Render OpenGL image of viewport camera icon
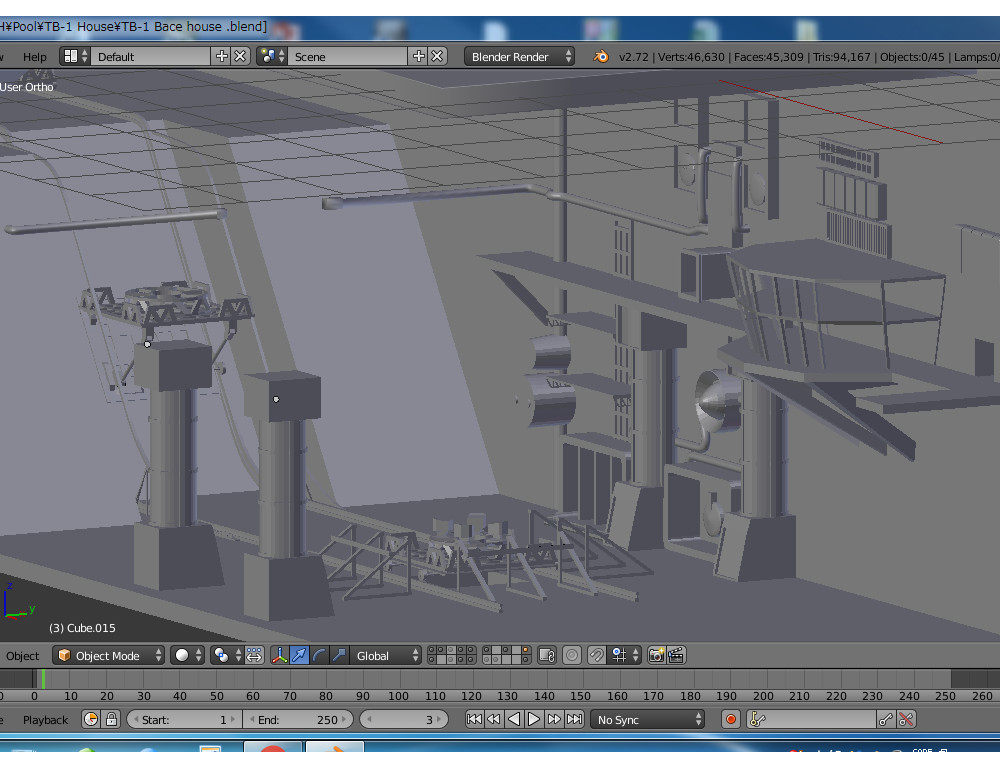1000x768 pixels. pos(656,655)
